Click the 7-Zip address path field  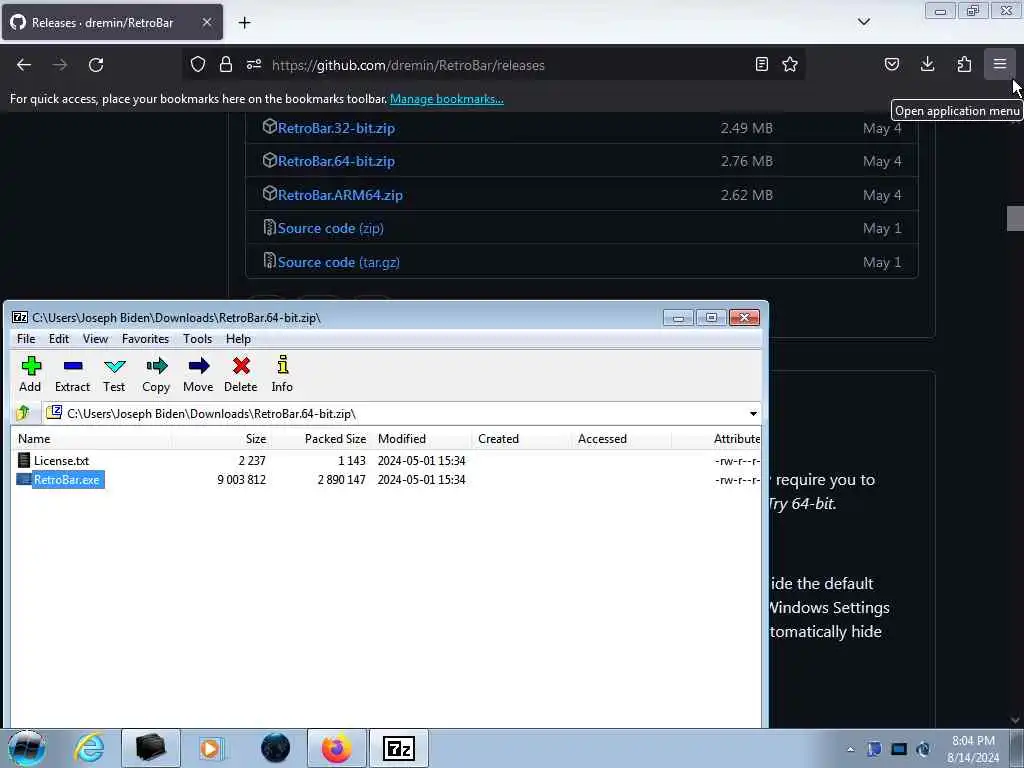(395, 413)
